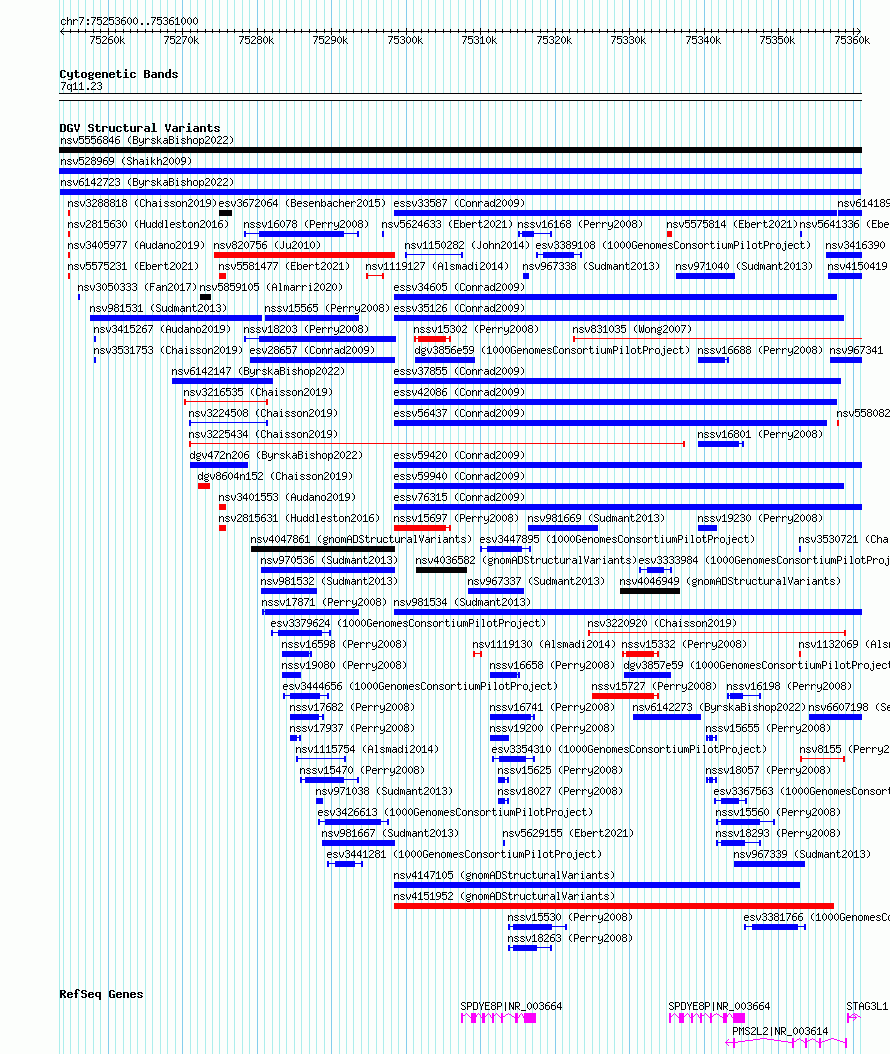Viewport: 890px width, 1054px height.
Task: Click nsv3401553 (Audano2019) variant label
Action: tap(288, 497)
